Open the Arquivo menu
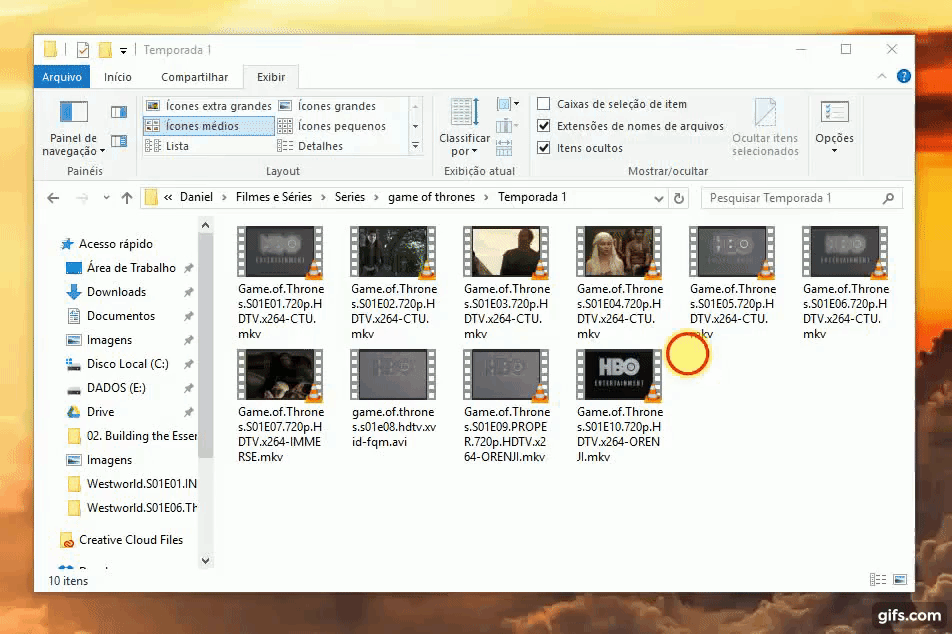Image resolution: width=952 pixels, height=634 pixels. click(x=62, y=77)
